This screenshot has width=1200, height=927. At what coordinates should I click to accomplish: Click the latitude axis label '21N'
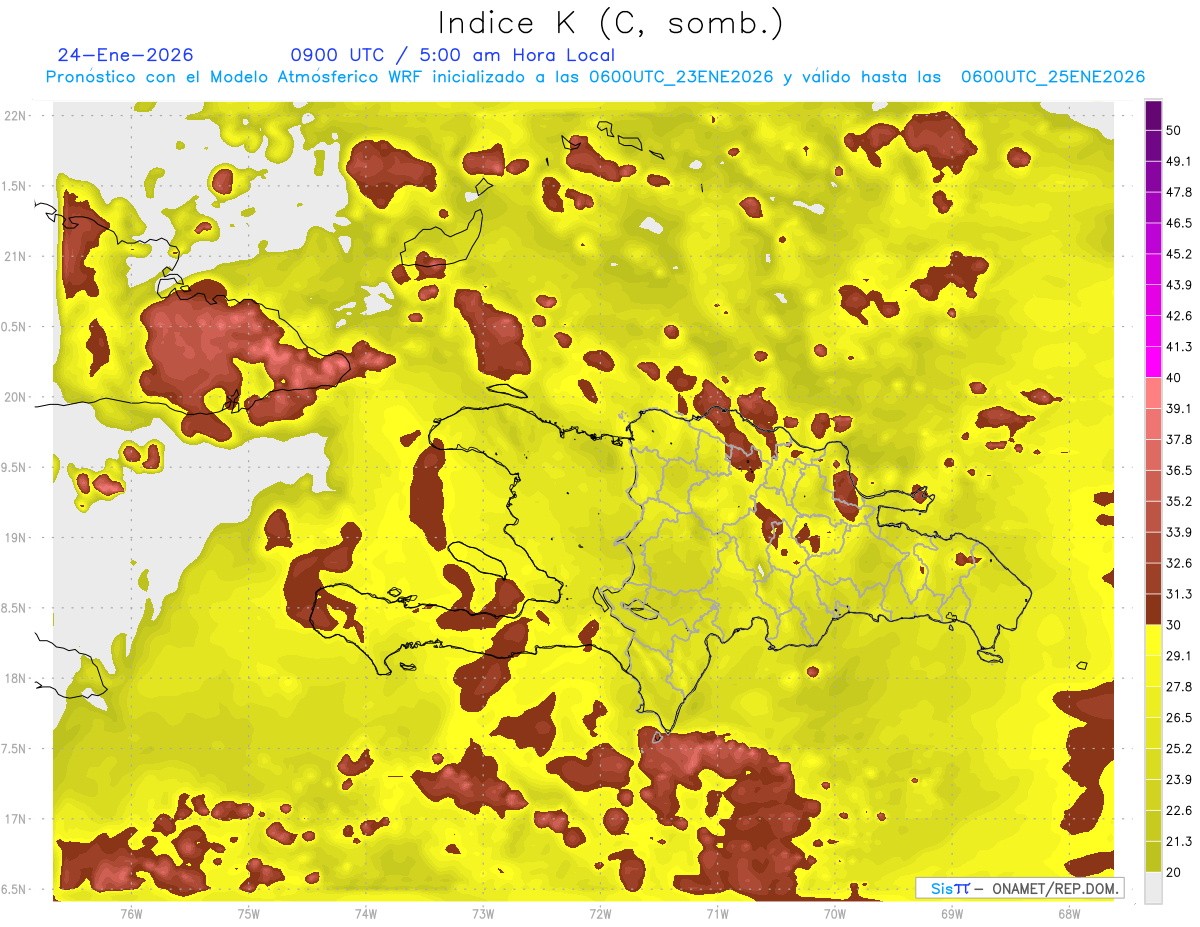pos(14,256)
